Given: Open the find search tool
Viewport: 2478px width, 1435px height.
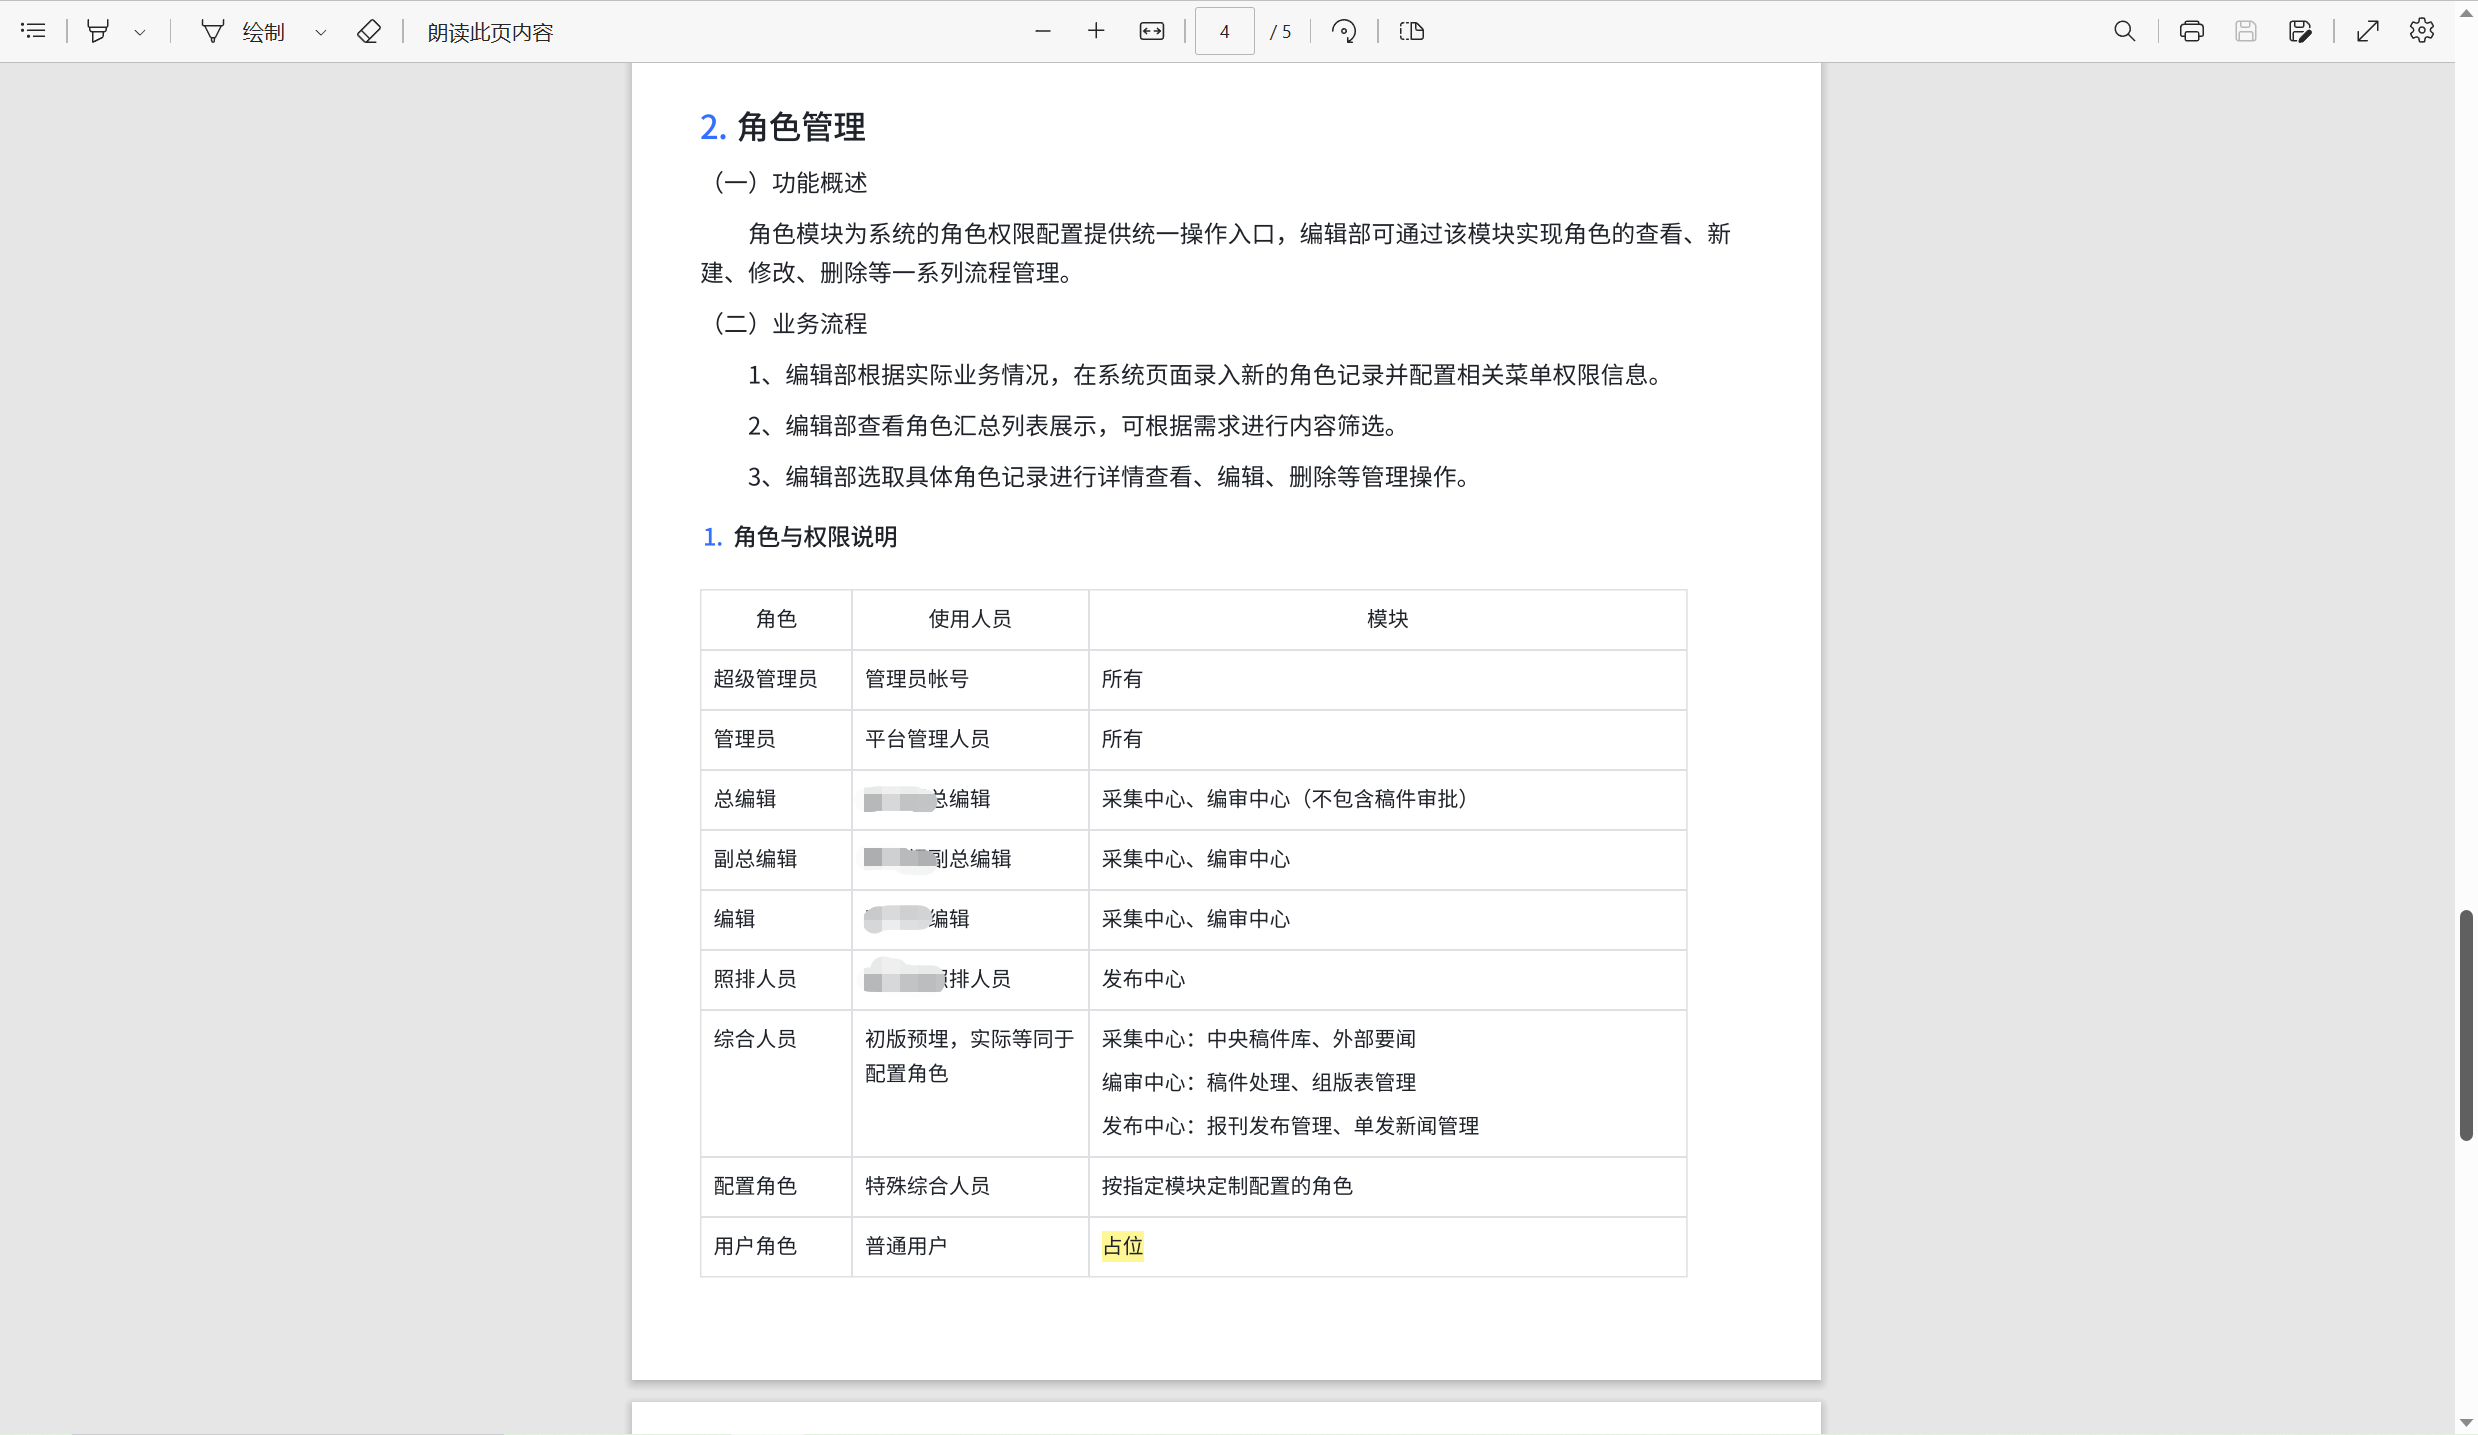Looking at the screenshot, I should 2124,31.
